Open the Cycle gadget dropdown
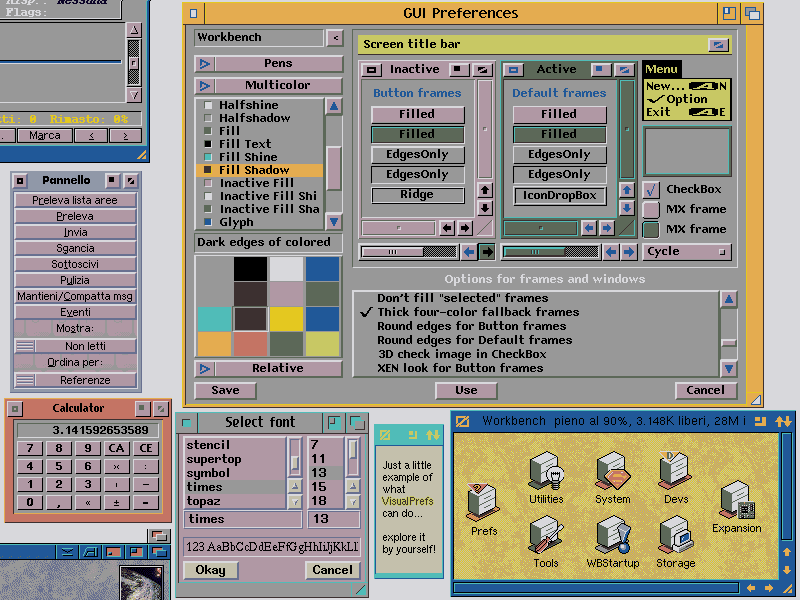 point(687,252)
